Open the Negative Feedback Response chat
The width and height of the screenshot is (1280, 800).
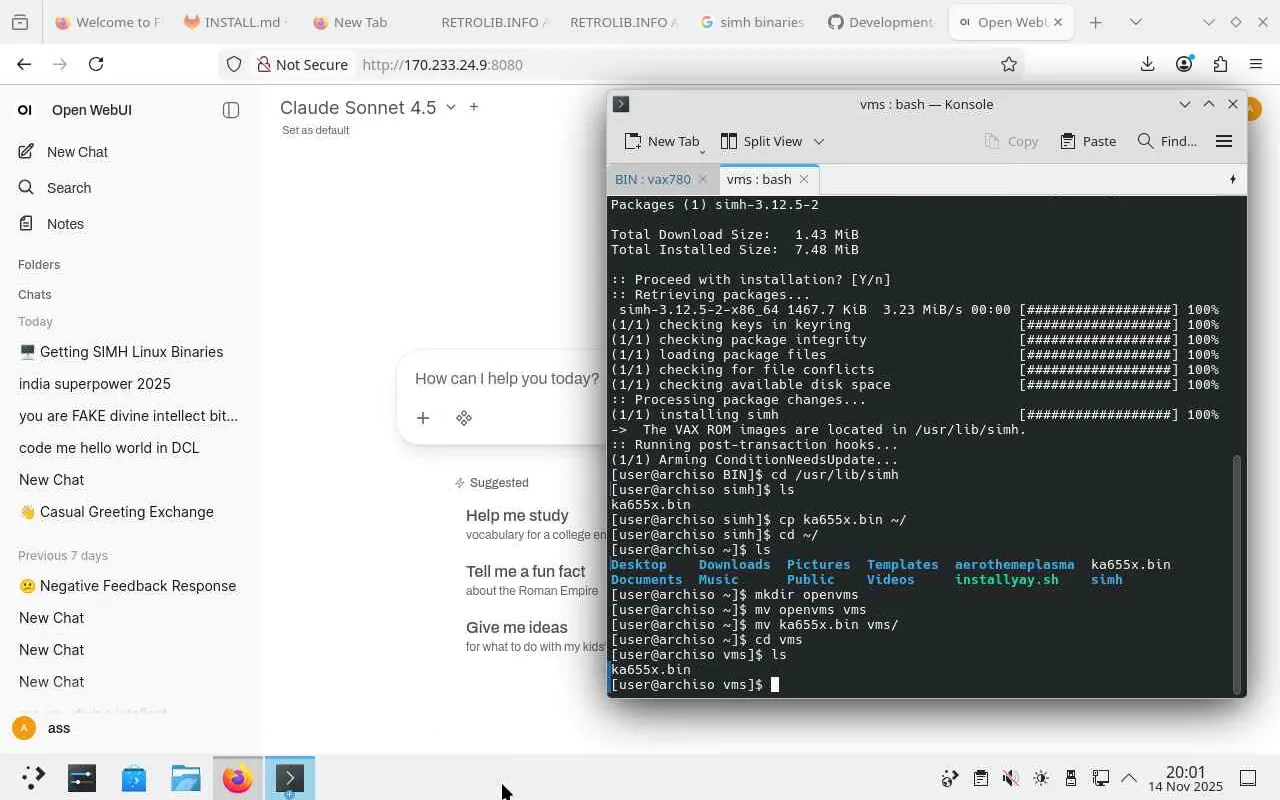pos(130,586)
